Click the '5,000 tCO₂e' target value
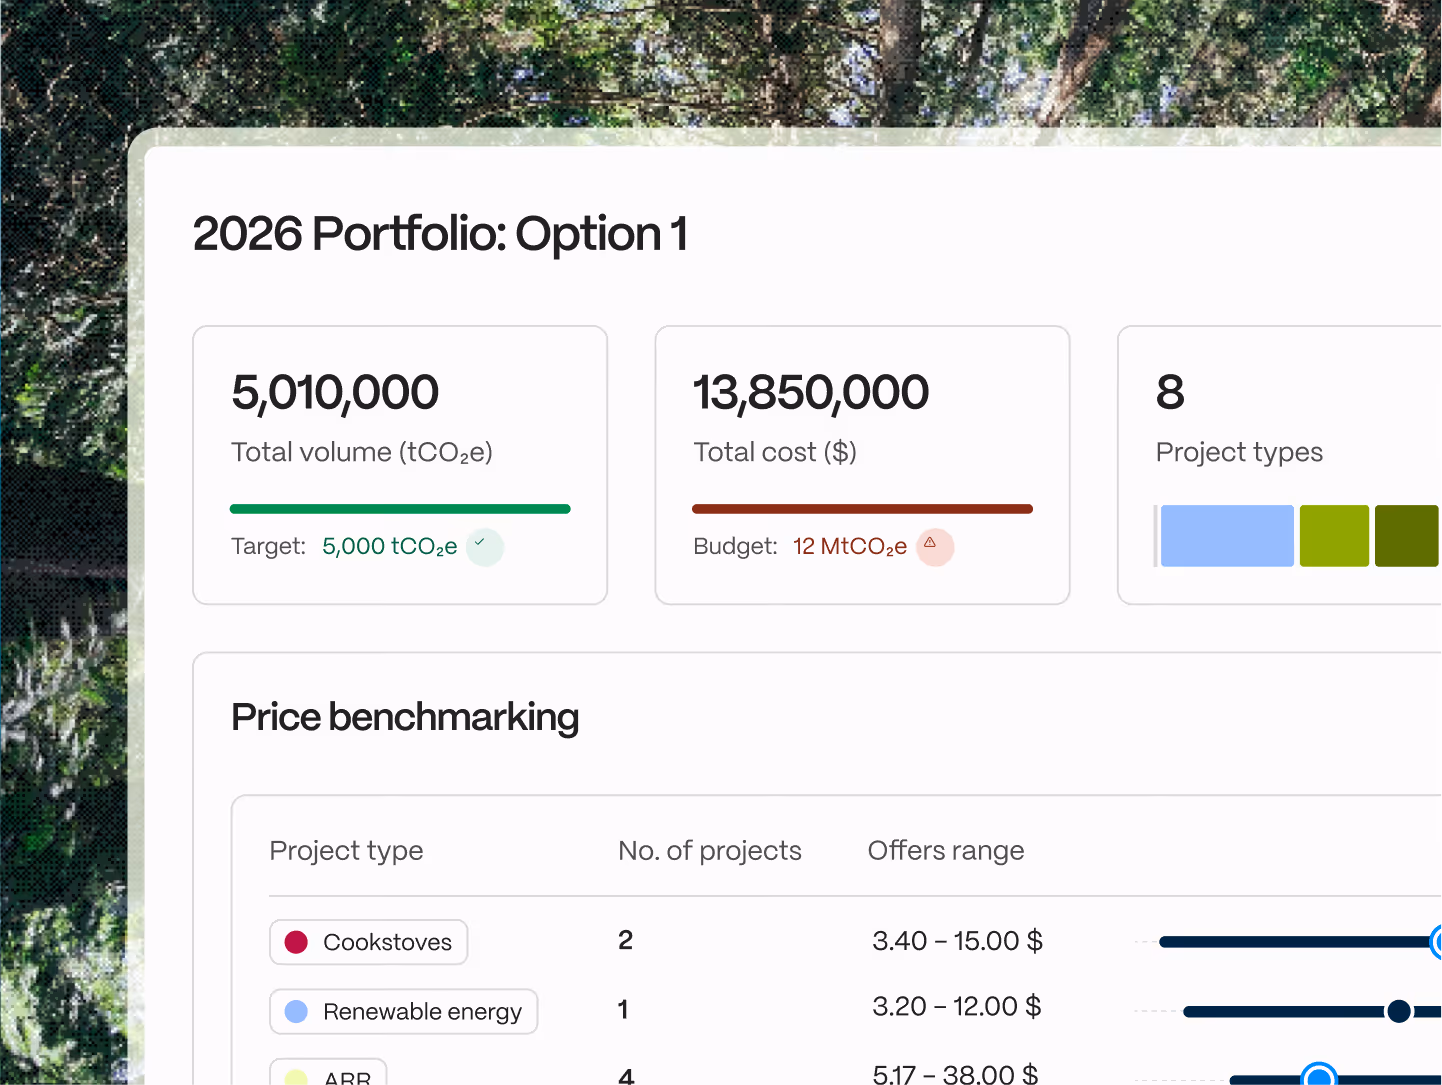 coord(390,547)
